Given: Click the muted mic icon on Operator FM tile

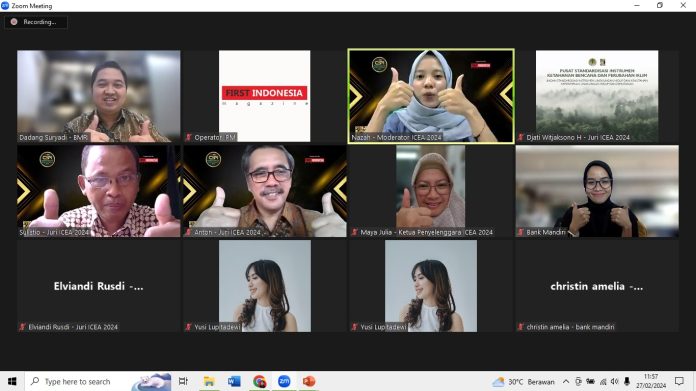Looking at the screenshot, I should [189, 137].
